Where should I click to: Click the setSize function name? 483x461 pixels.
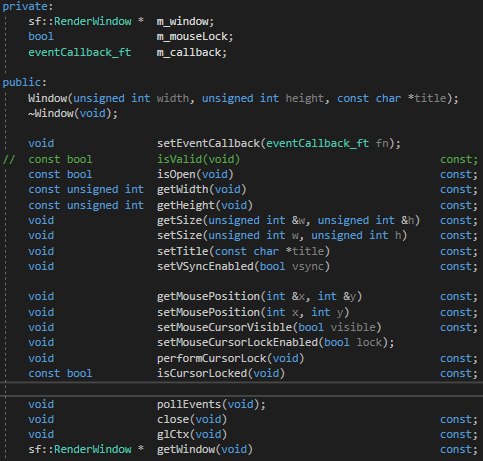coord(179,235)
